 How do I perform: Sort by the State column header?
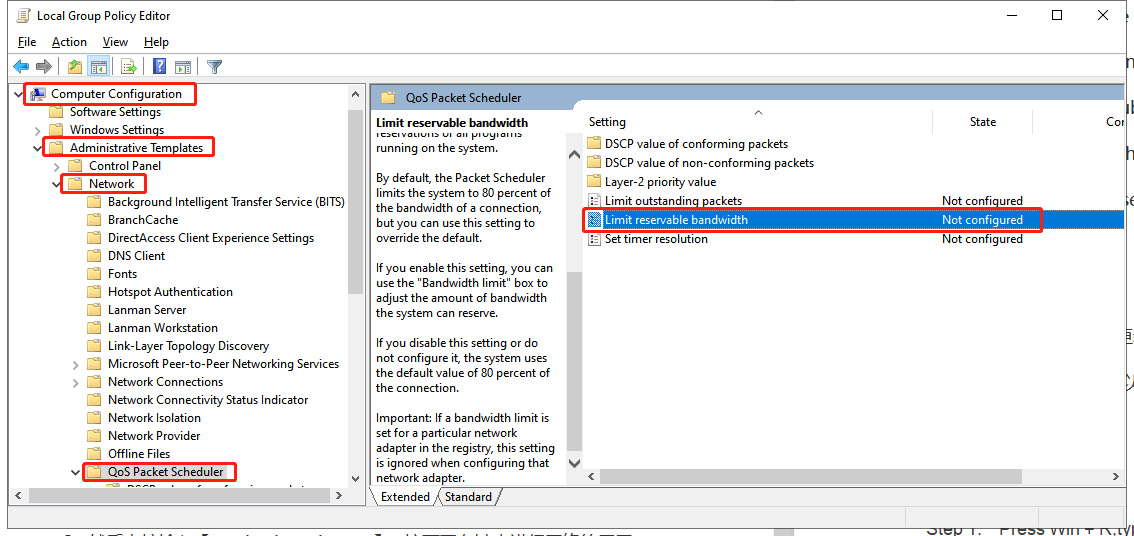point(983,122)
